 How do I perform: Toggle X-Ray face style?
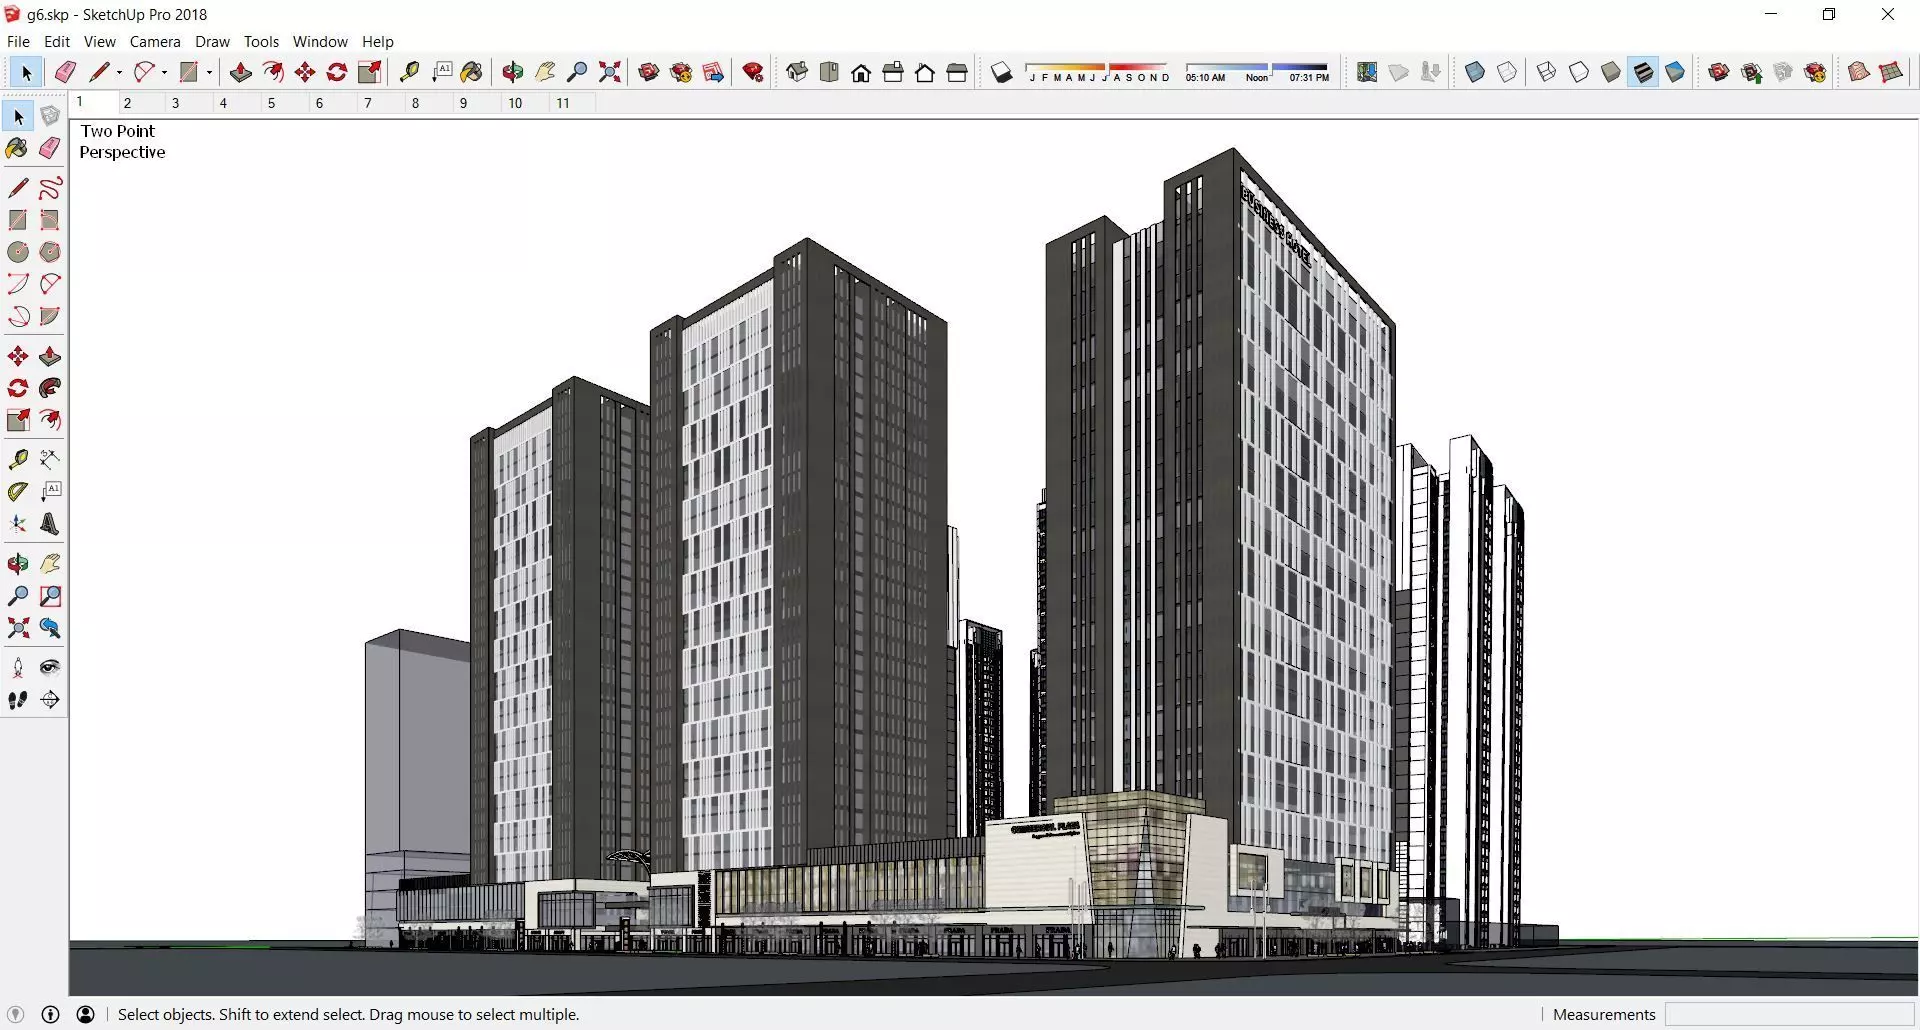(1475, 72)
